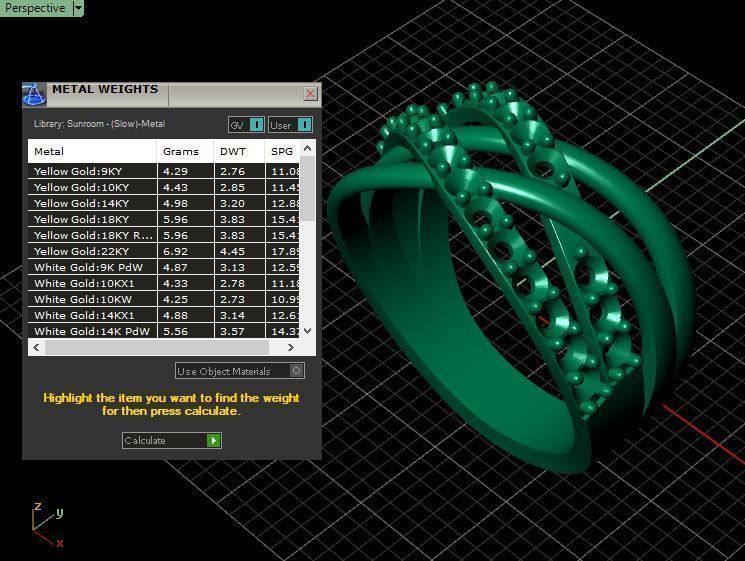Select the White Gold:10KW row

pyautogui.click(x=164, y=299)
